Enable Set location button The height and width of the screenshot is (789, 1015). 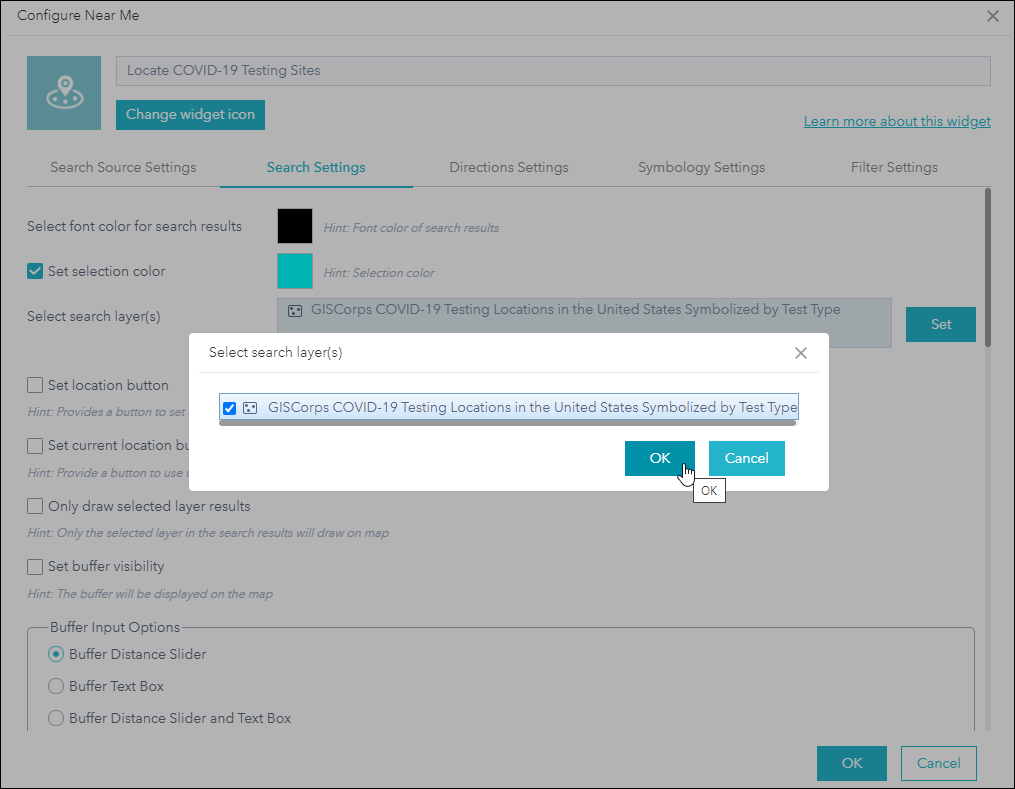[x=36, y=385]
